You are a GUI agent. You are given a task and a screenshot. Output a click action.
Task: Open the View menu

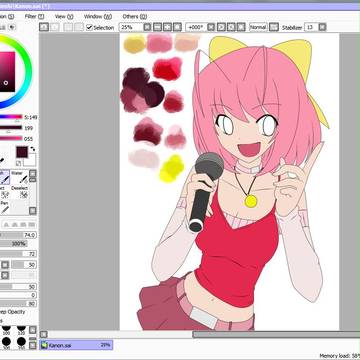coord(64,16)
